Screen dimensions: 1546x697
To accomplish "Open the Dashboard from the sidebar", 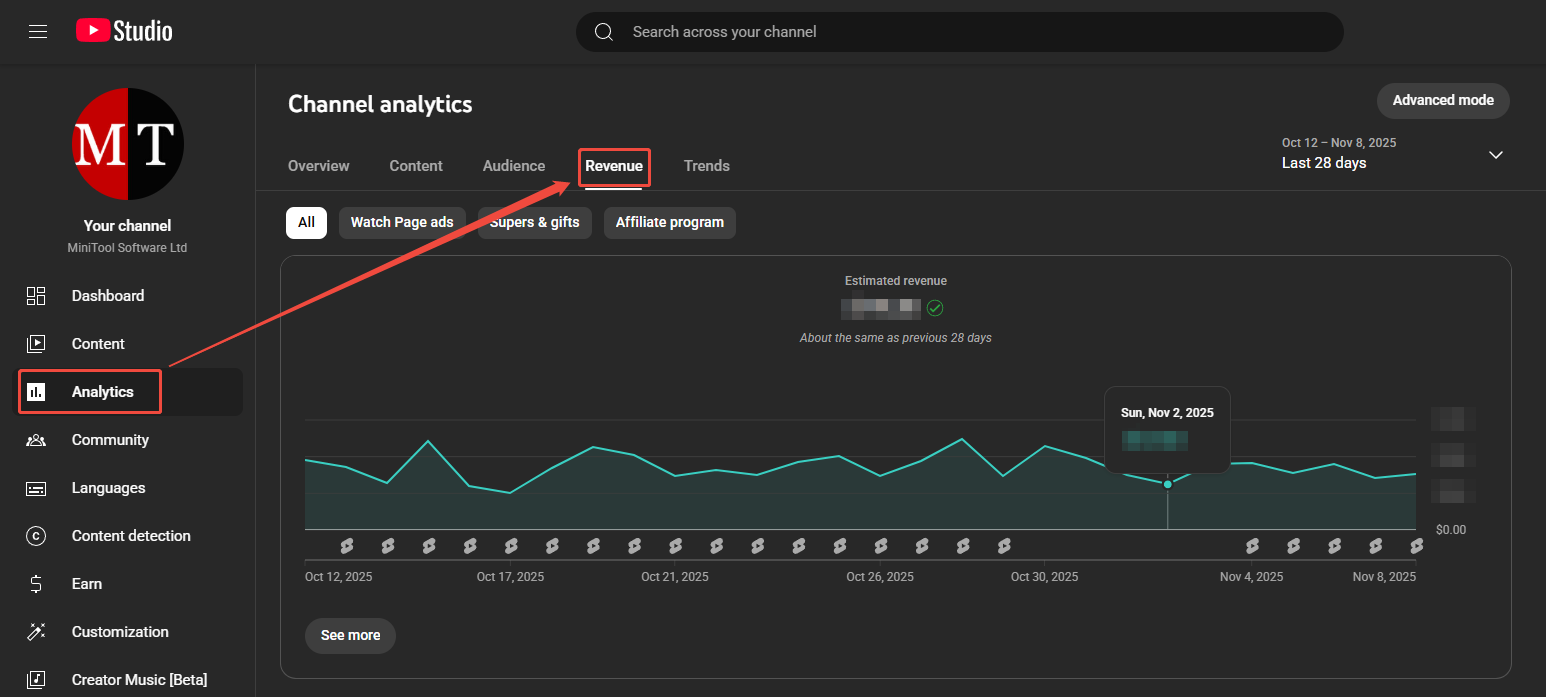I will point(36,296).
